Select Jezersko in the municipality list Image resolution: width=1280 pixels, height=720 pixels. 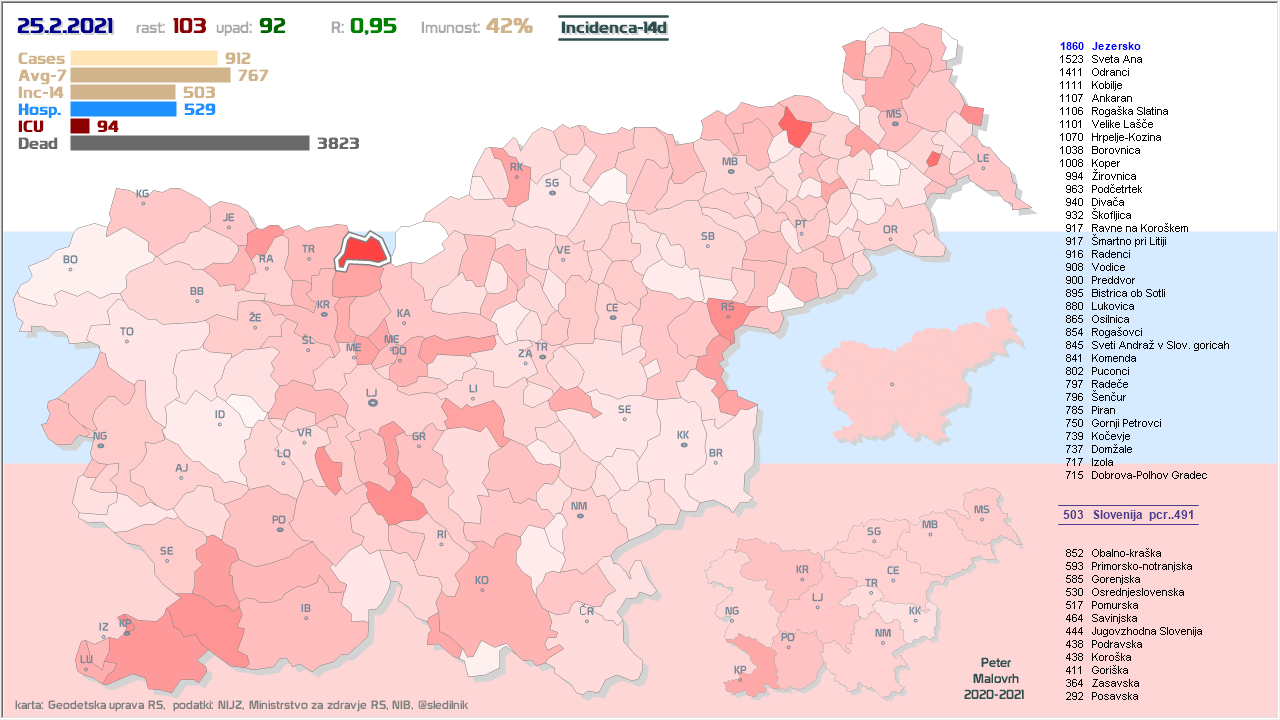(1115, 46)
